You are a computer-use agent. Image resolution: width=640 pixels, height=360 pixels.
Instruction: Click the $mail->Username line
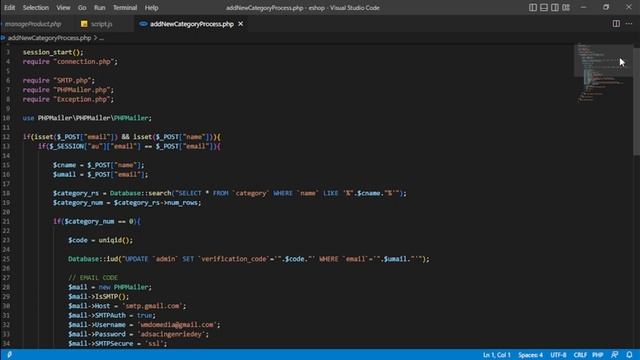144,324
